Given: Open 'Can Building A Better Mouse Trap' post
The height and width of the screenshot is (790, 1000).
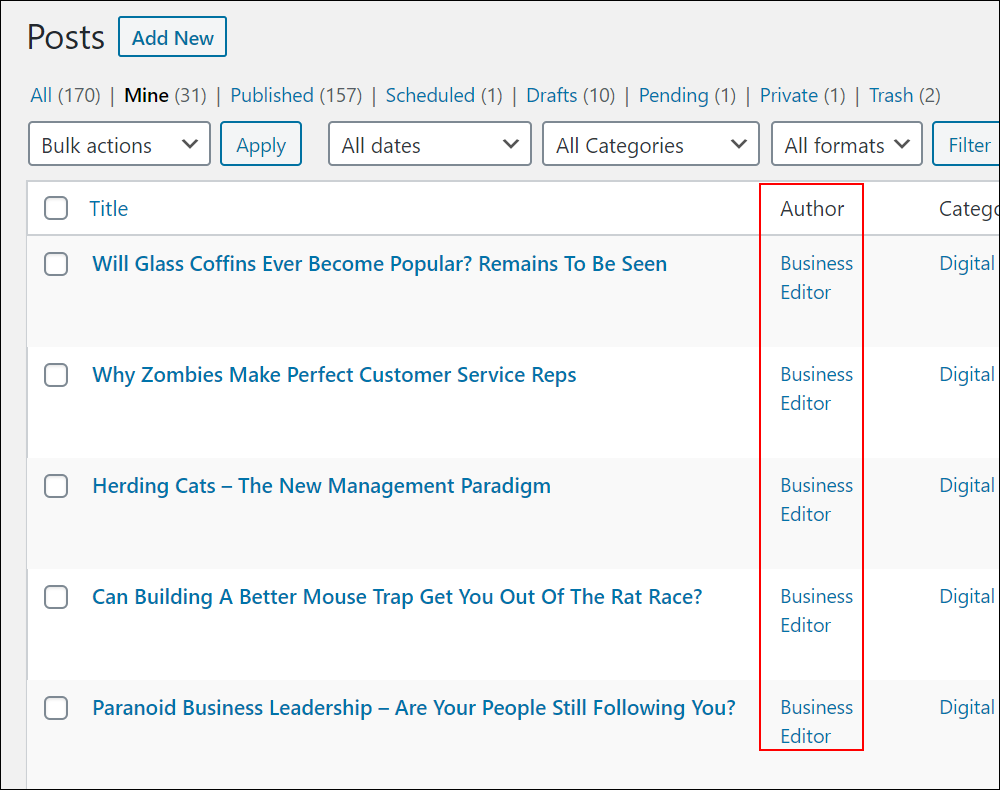Looking at the screenshot, I should point(397,597).
